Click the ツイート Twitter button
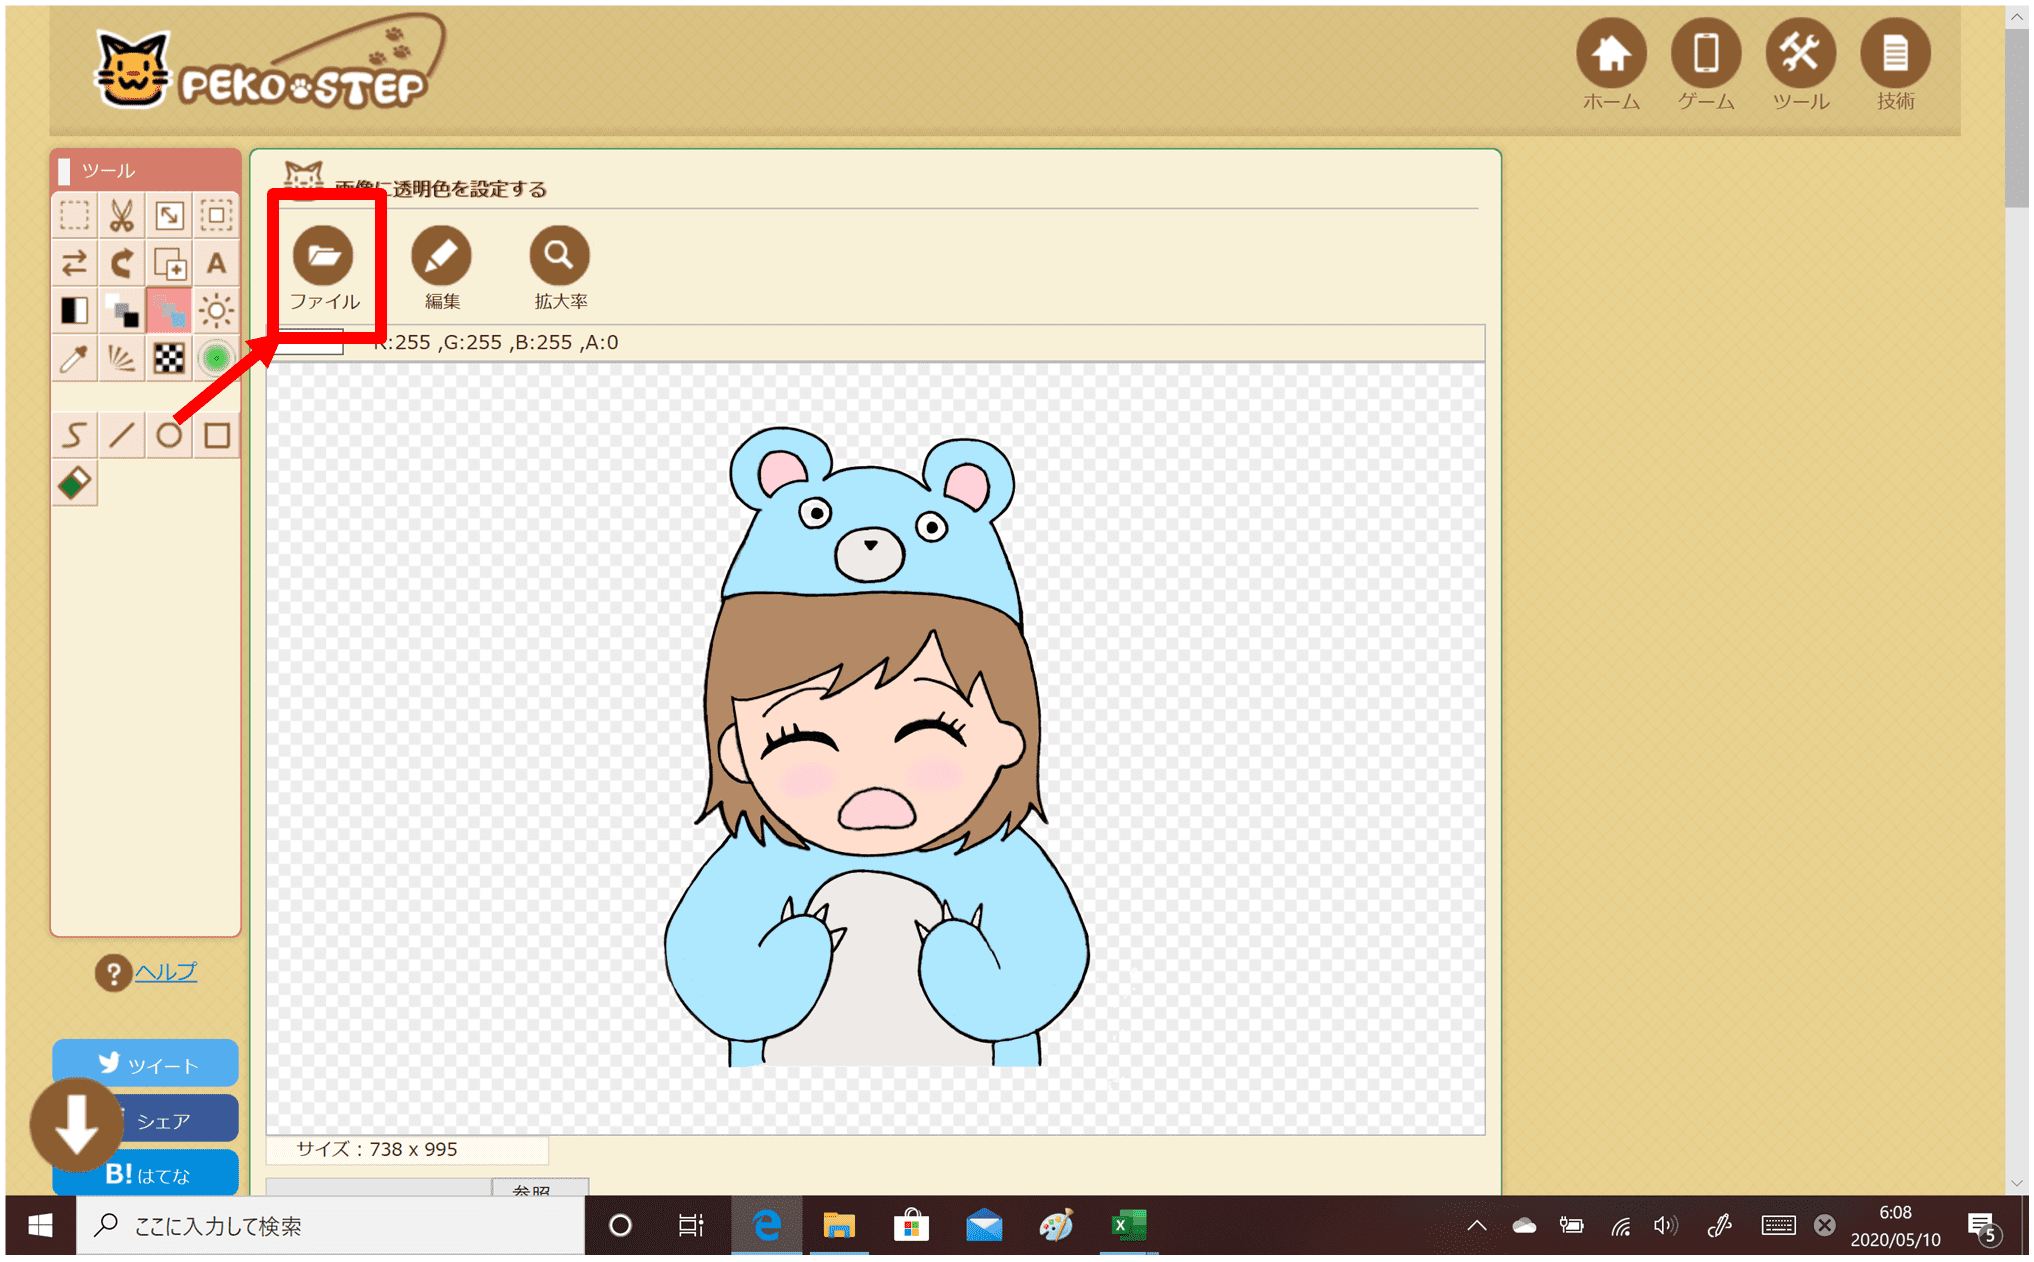 click(x=146, y=1064)
